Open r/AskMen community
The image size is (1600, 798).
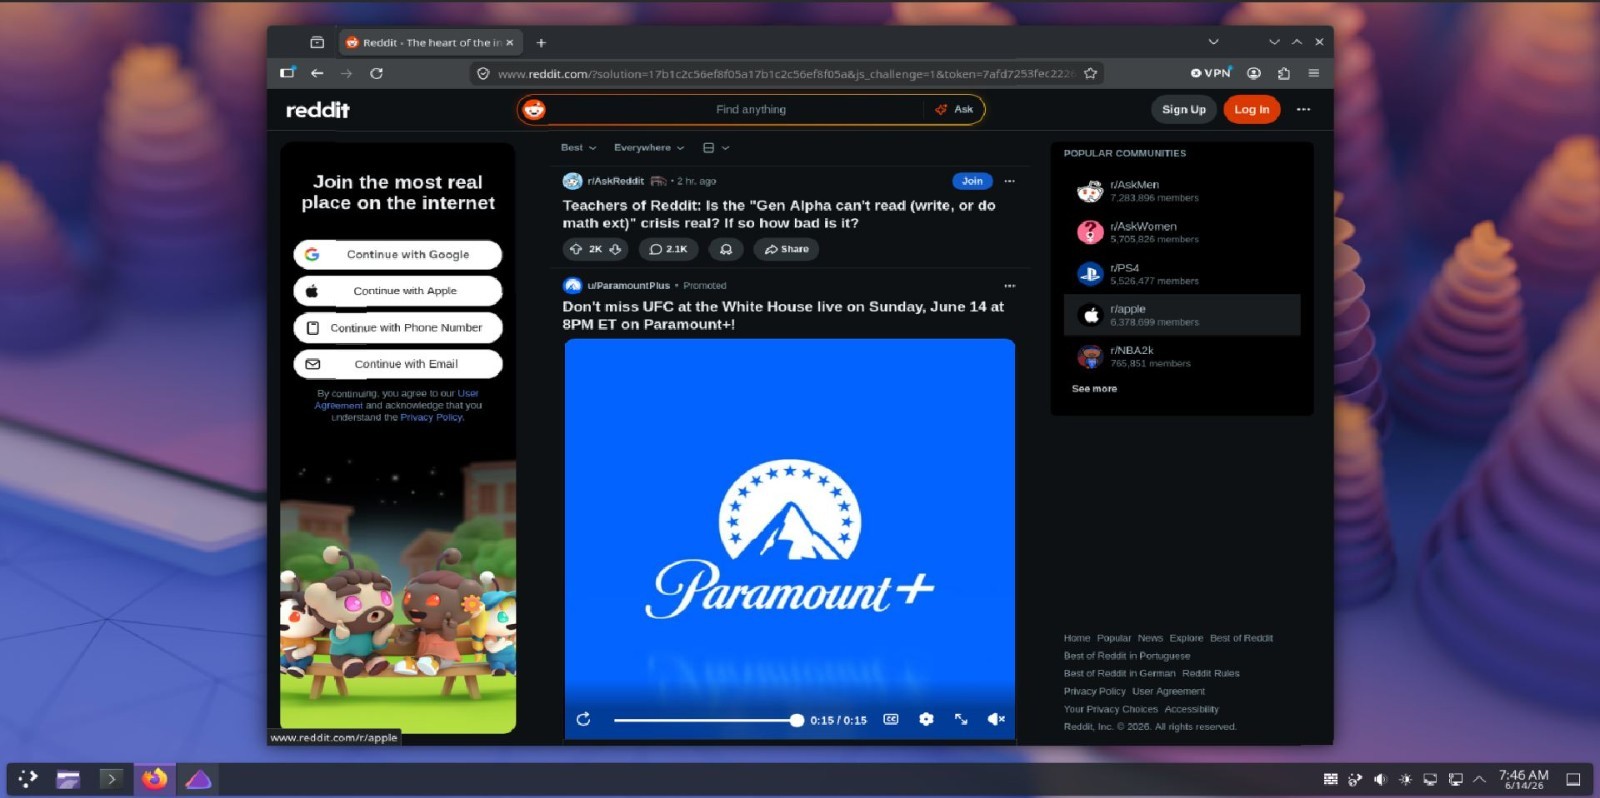pos(1182,191)
